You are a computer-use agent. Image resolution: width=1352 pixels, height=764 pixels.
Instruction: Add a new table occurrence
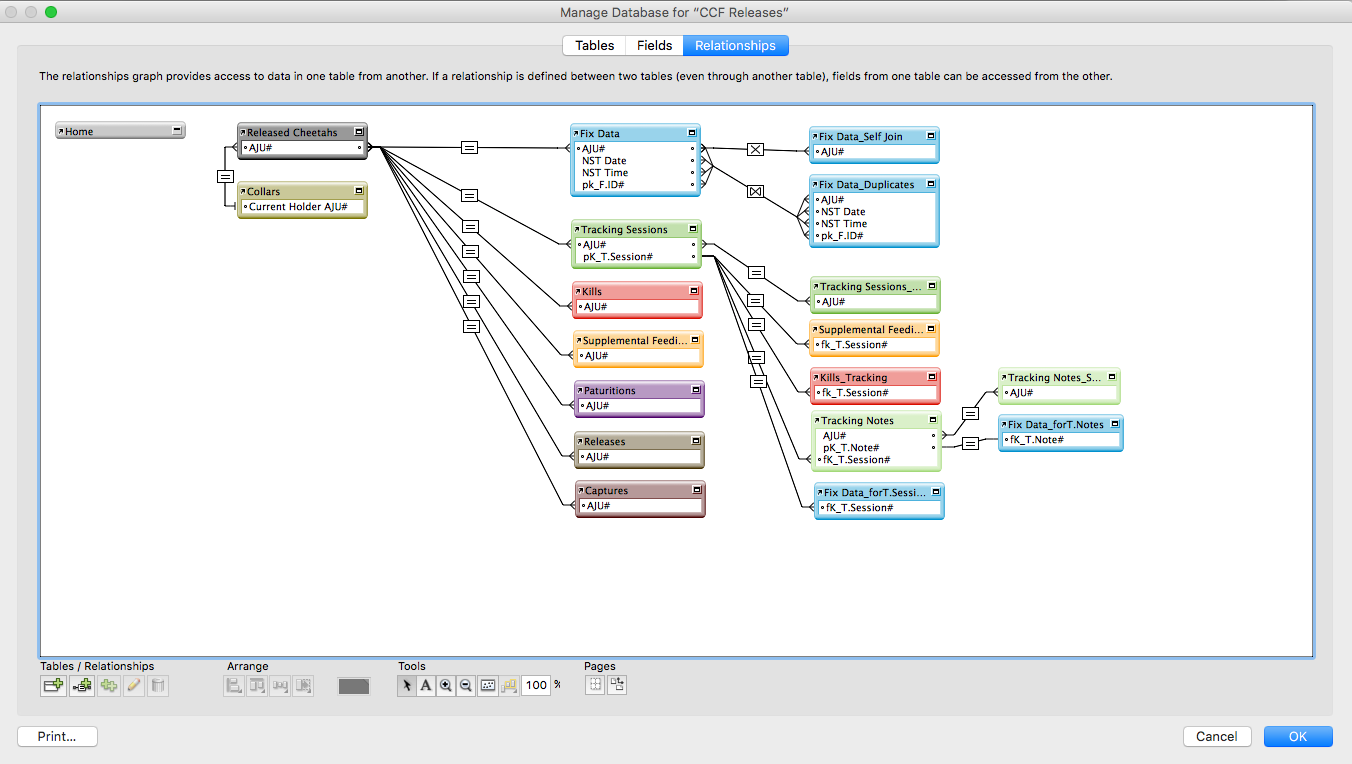(53, 686)
